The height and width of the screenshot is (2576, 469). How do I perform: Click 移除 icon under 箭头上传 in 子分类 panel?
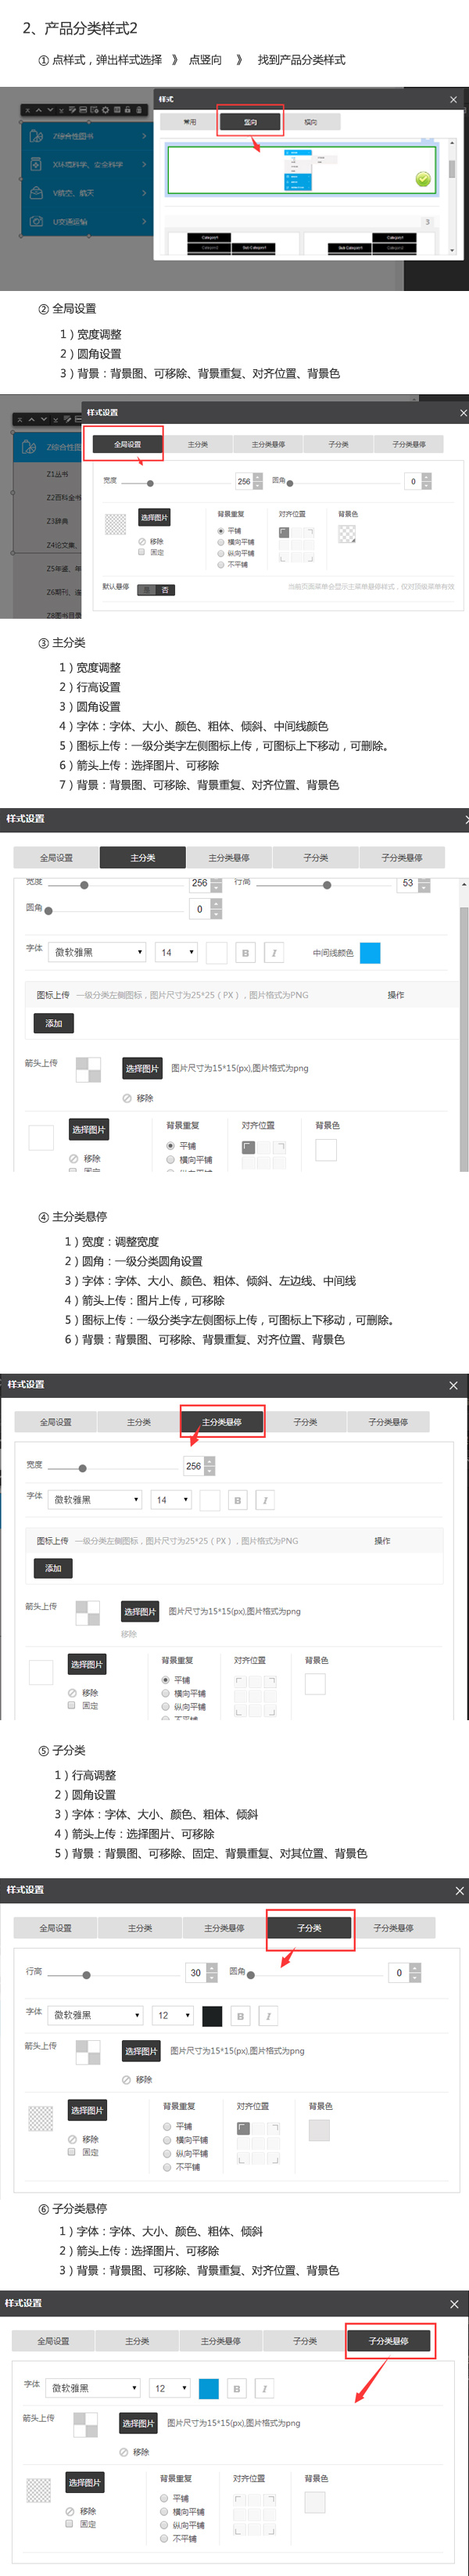point(127,2079)
